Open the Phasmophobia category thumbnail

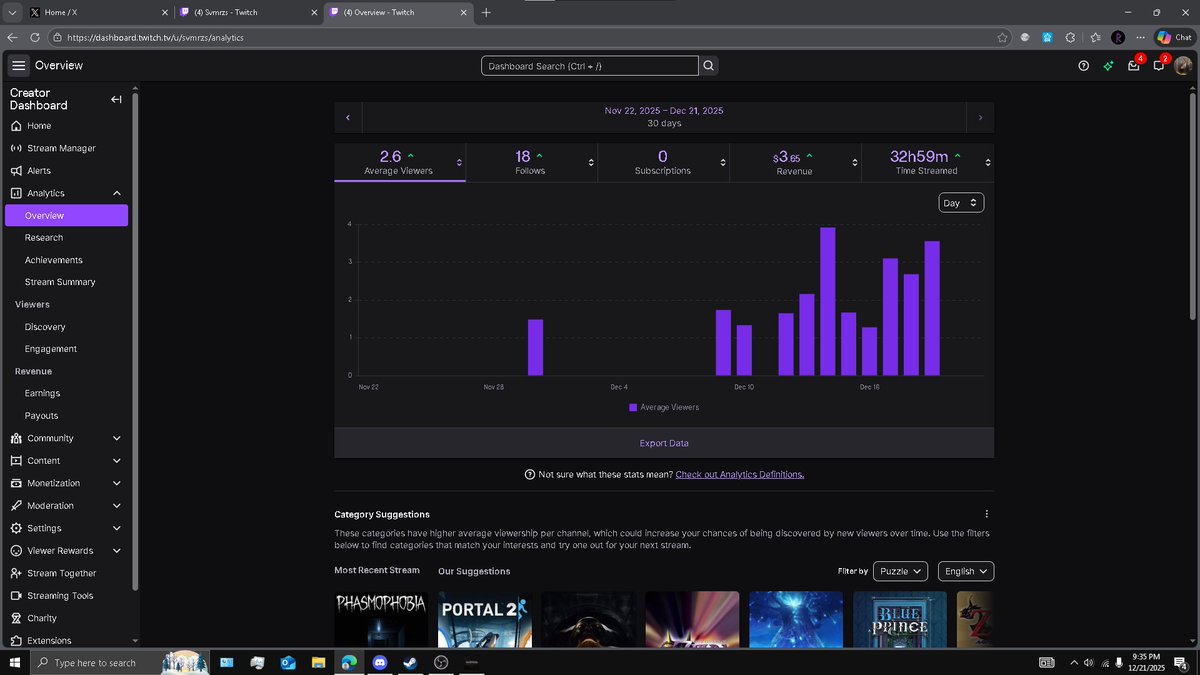pos(381,620)
